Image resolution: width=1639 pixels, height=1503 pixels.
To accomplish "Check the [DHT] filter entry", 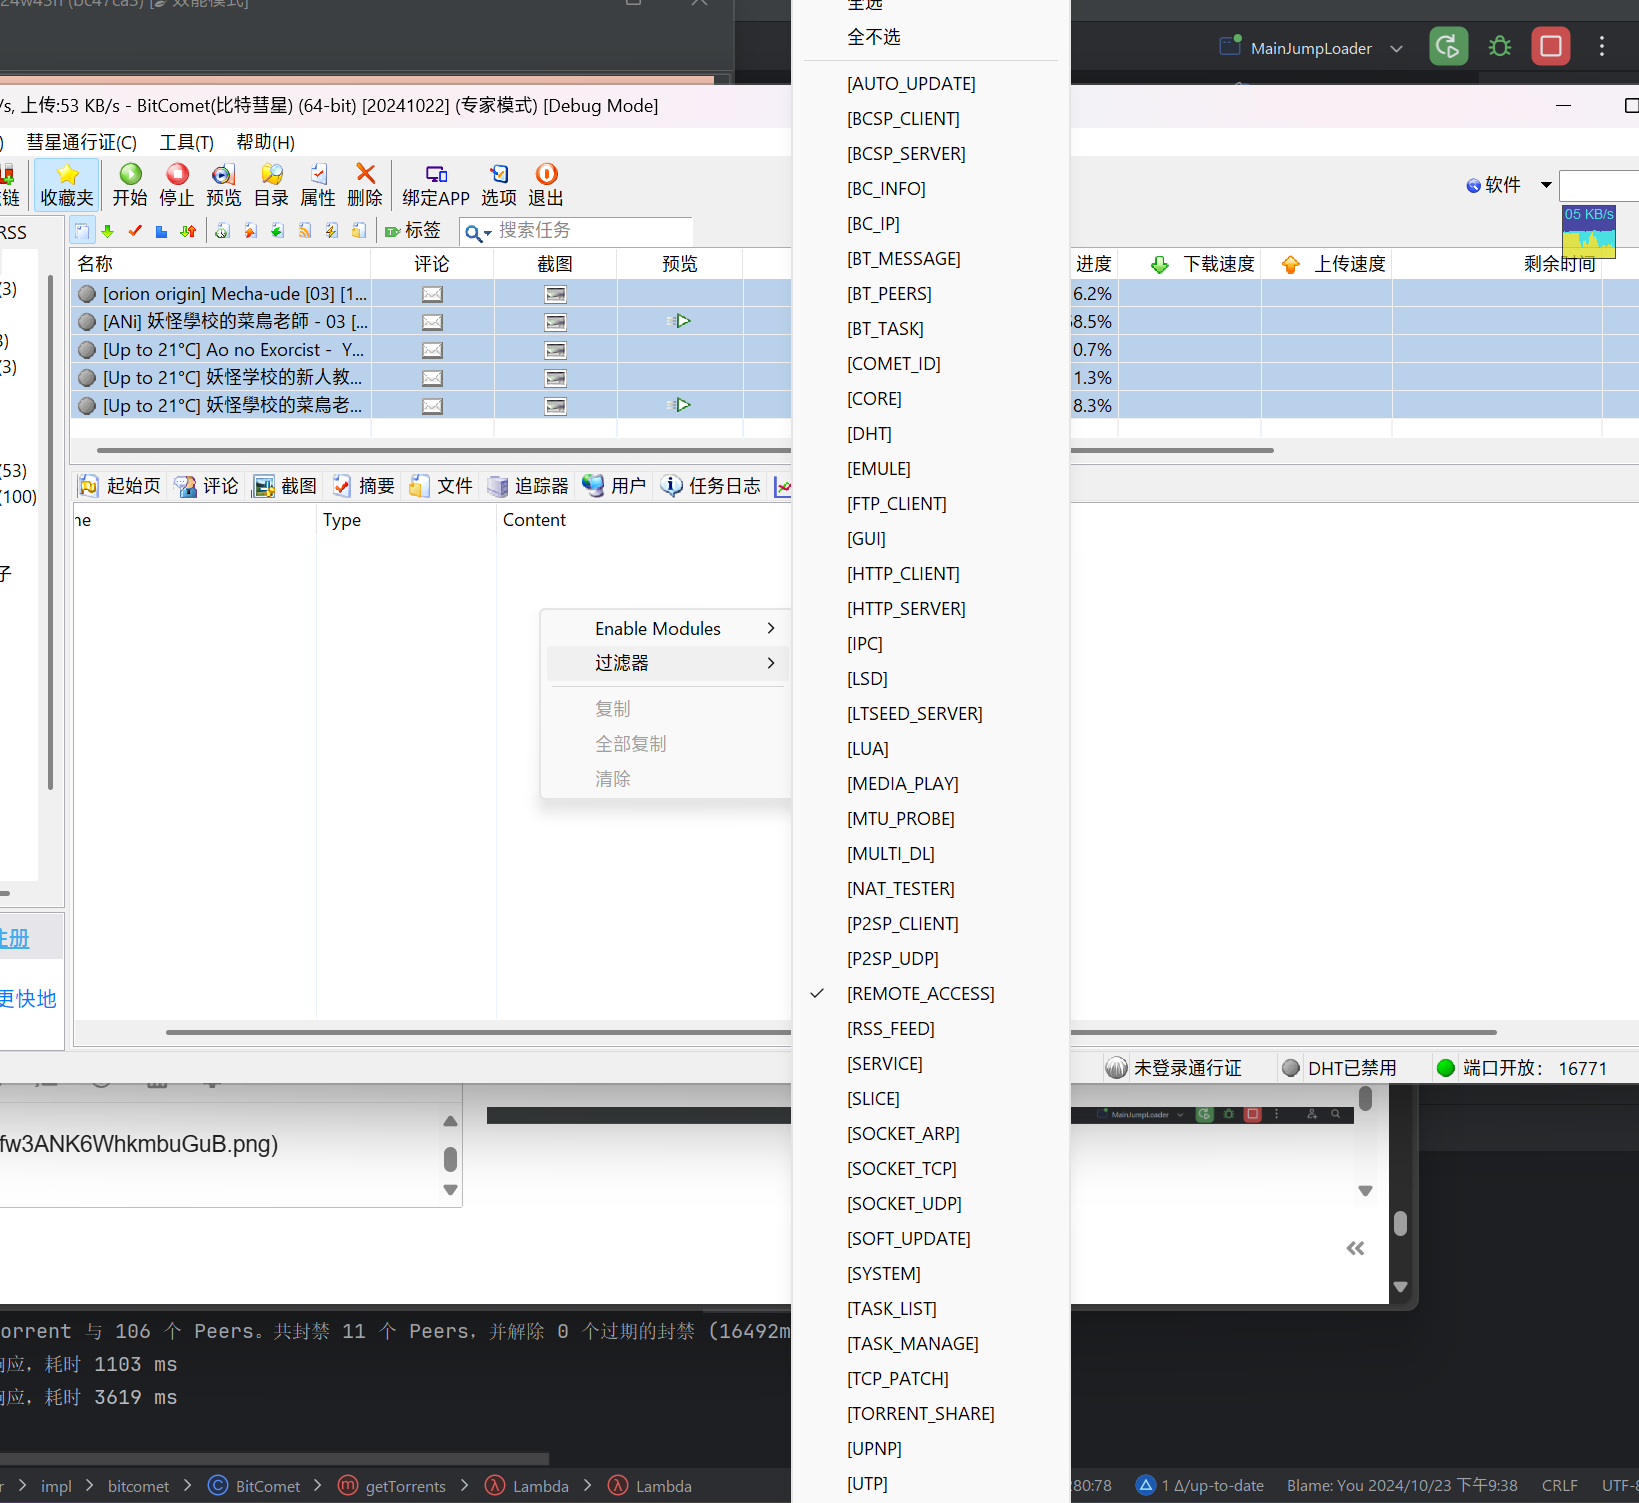I will [x=869, y=434].
